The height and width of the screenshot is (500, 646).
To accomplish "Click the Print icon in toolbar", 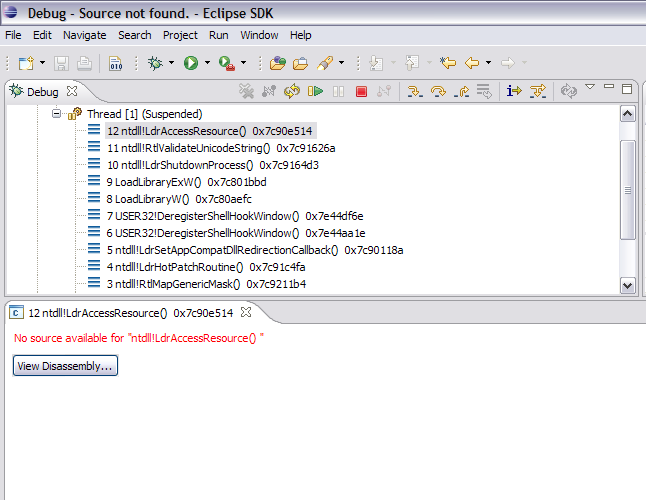I will click(84, 63).
